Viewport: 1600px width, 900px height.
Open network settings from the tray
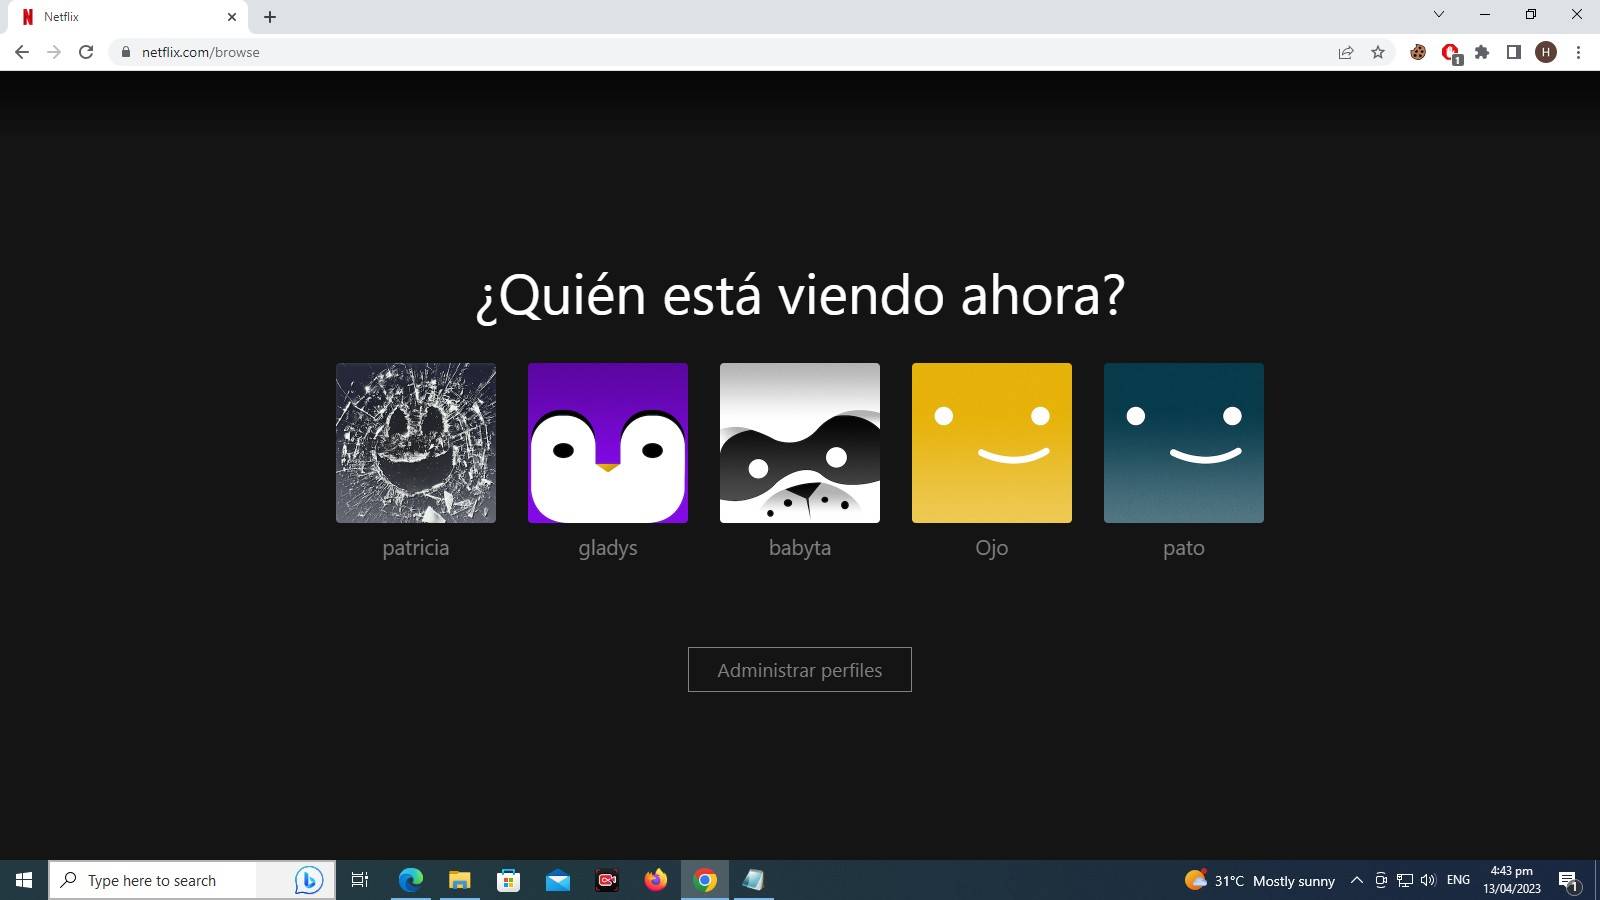(x=1405, y=880)
